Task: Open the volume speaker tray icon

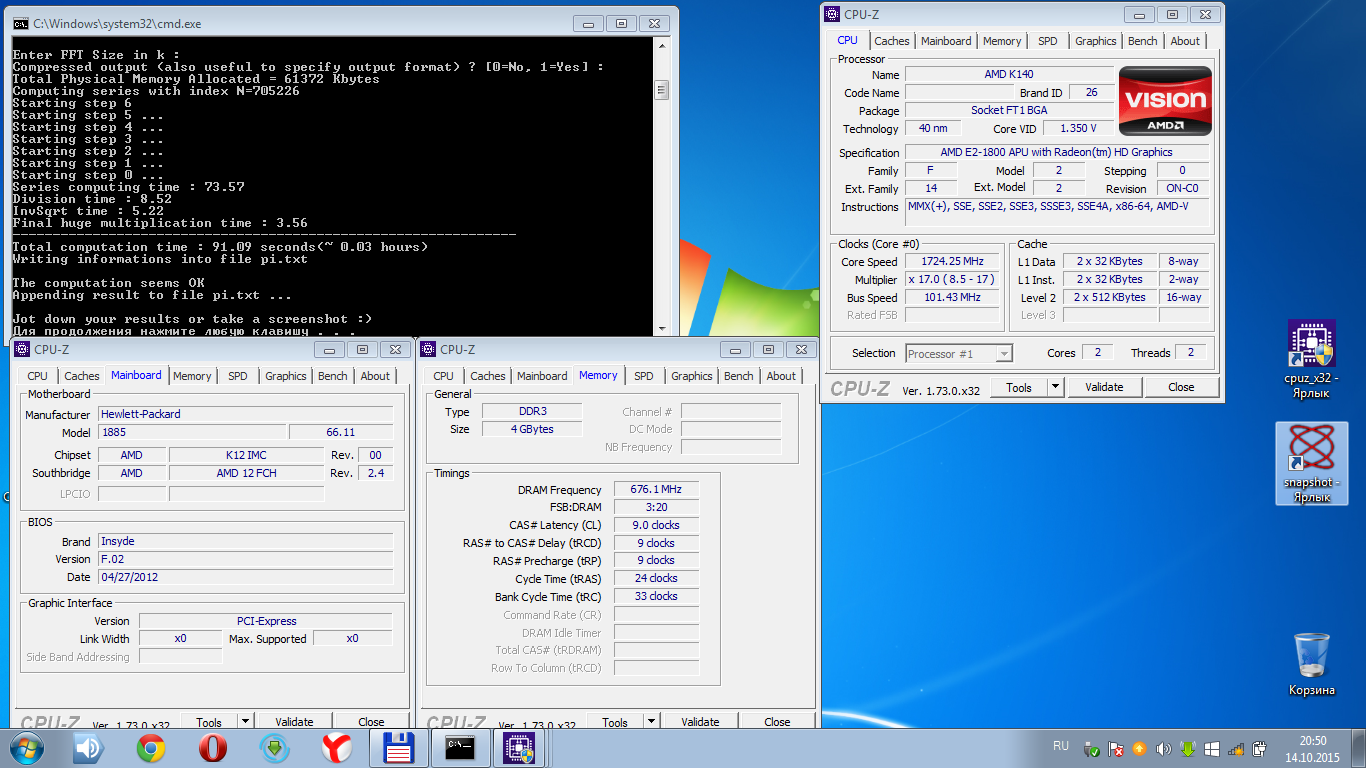Action: pos(1163,748)
